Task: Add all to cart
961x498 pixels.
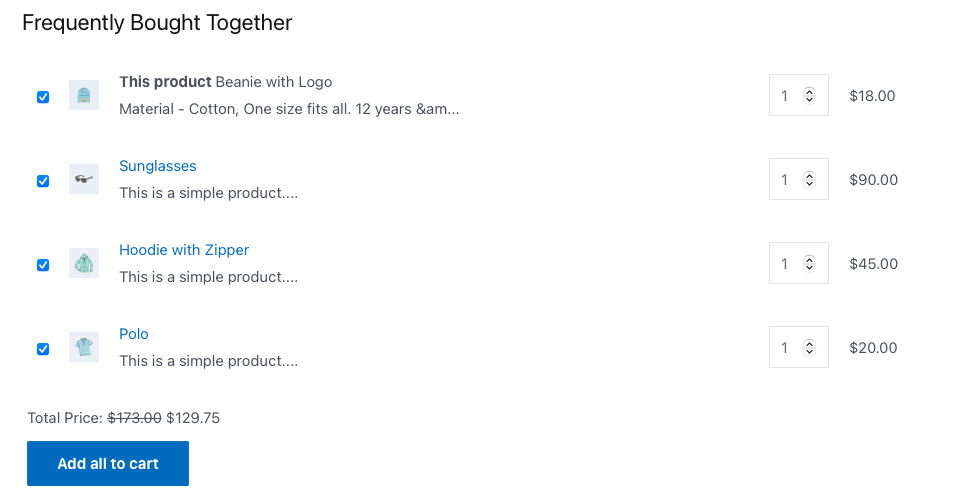Action: (x=108, y=464)
